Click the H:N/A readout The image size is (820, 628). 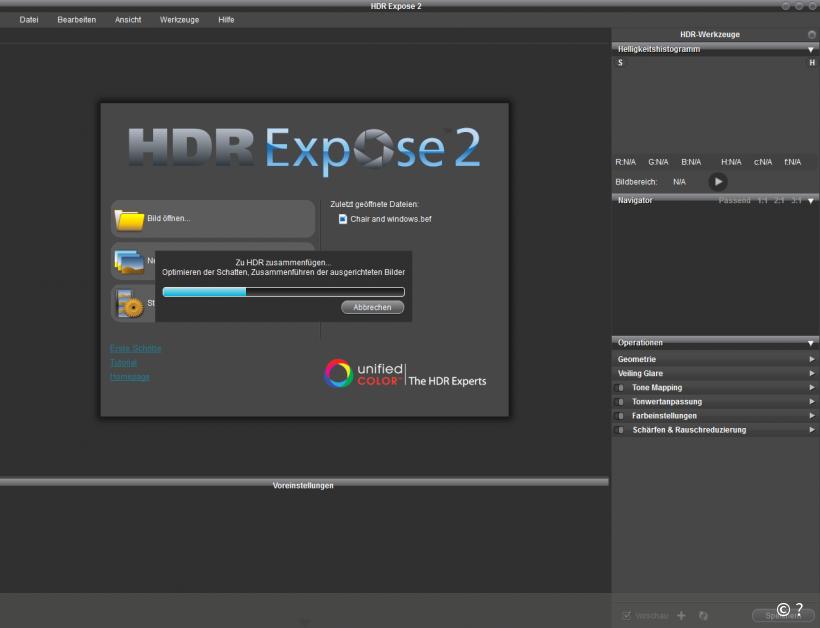click(731, 162)
